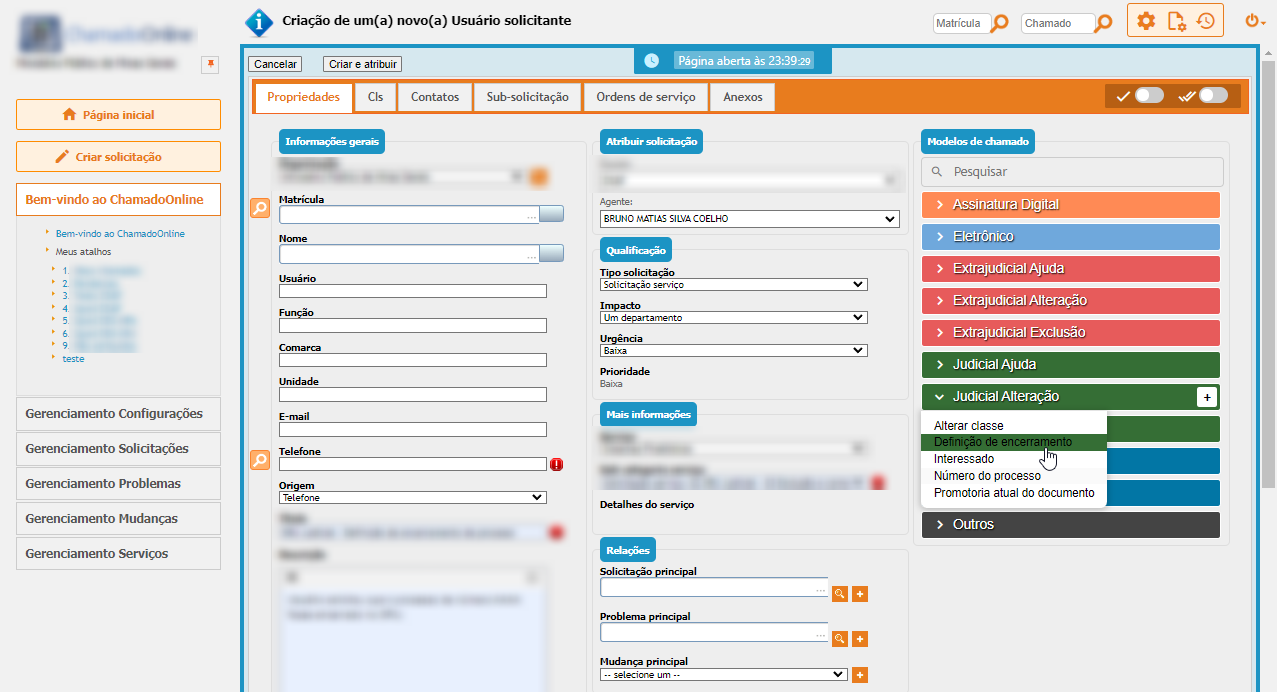Open Gerenciamento Solicitações sidebar section

pyautogui.click(x=119, y=449)
